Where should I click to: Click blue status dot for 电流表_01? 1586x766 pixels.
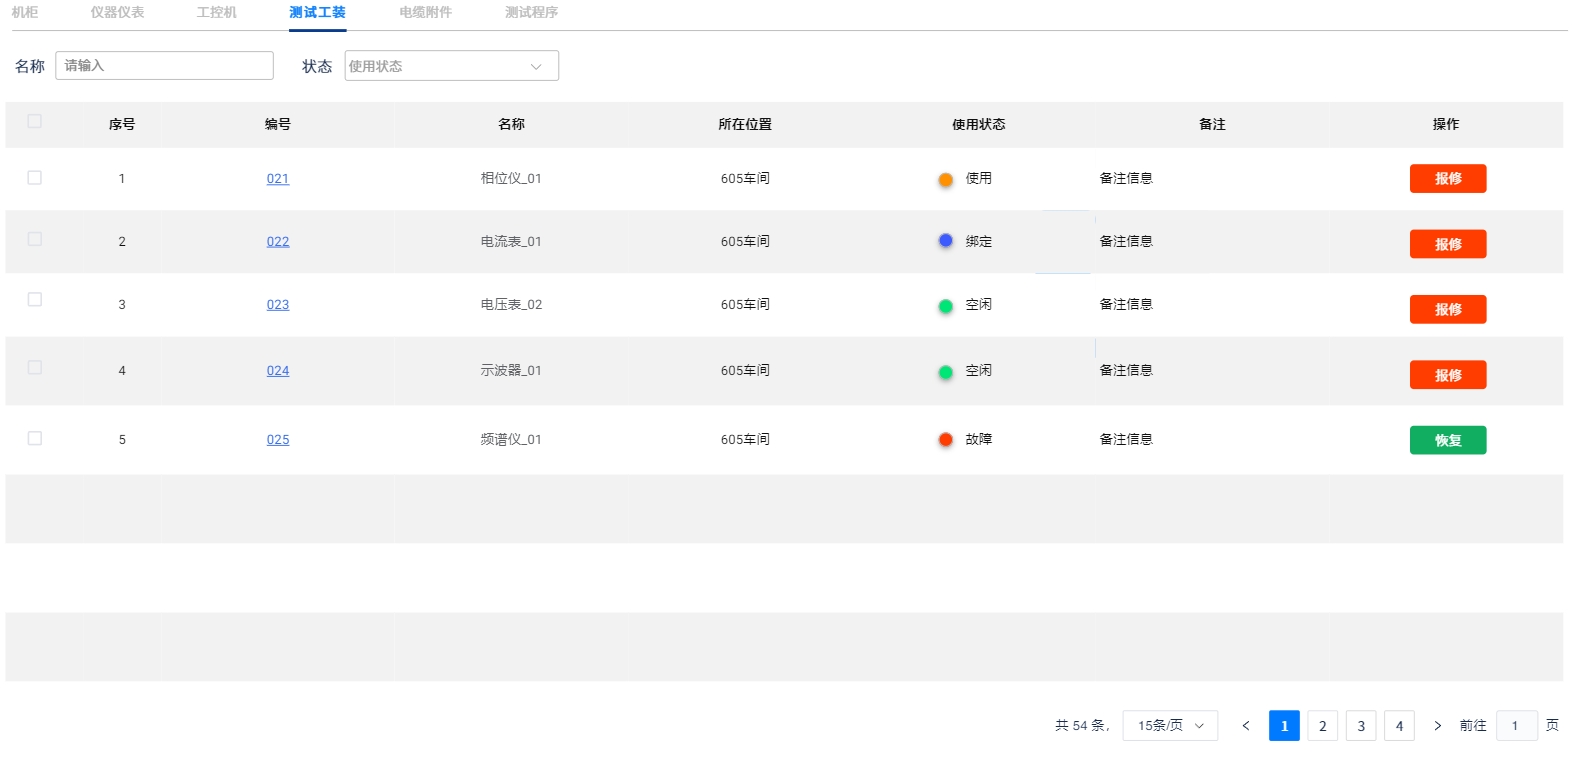[x=945, y=241]
